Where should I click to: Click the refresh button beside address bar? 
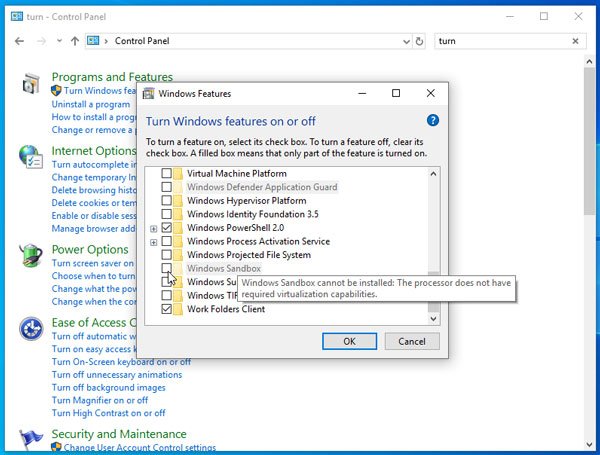(419, 42)
